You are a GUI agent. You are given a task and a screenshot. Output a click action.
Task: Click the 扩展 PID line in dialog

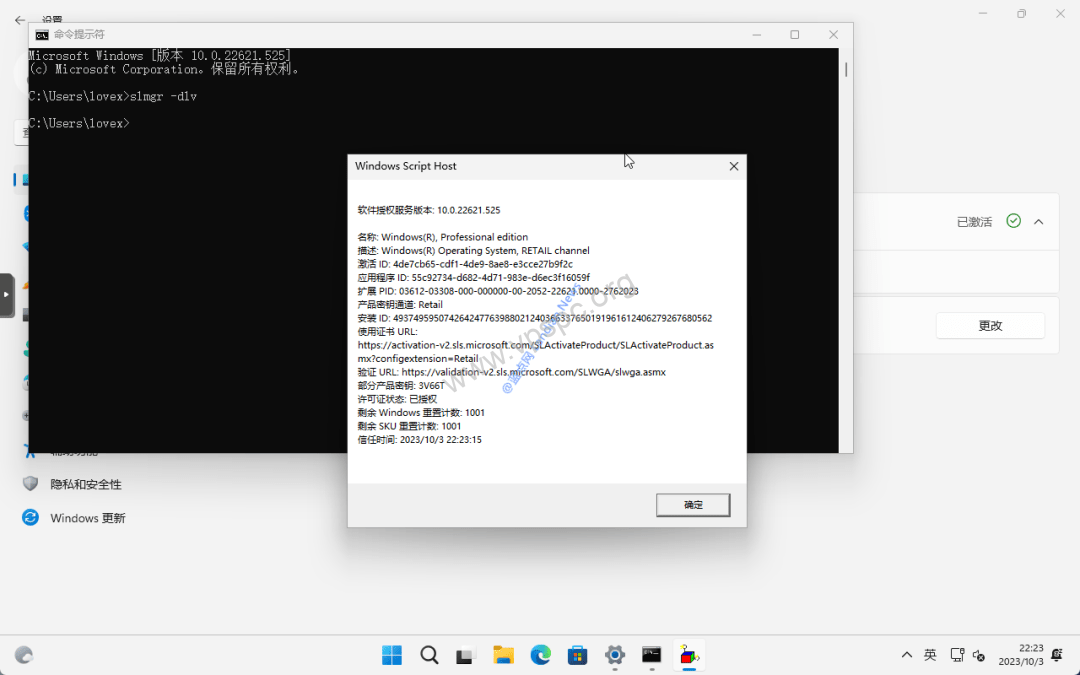(x=498, y=291)
